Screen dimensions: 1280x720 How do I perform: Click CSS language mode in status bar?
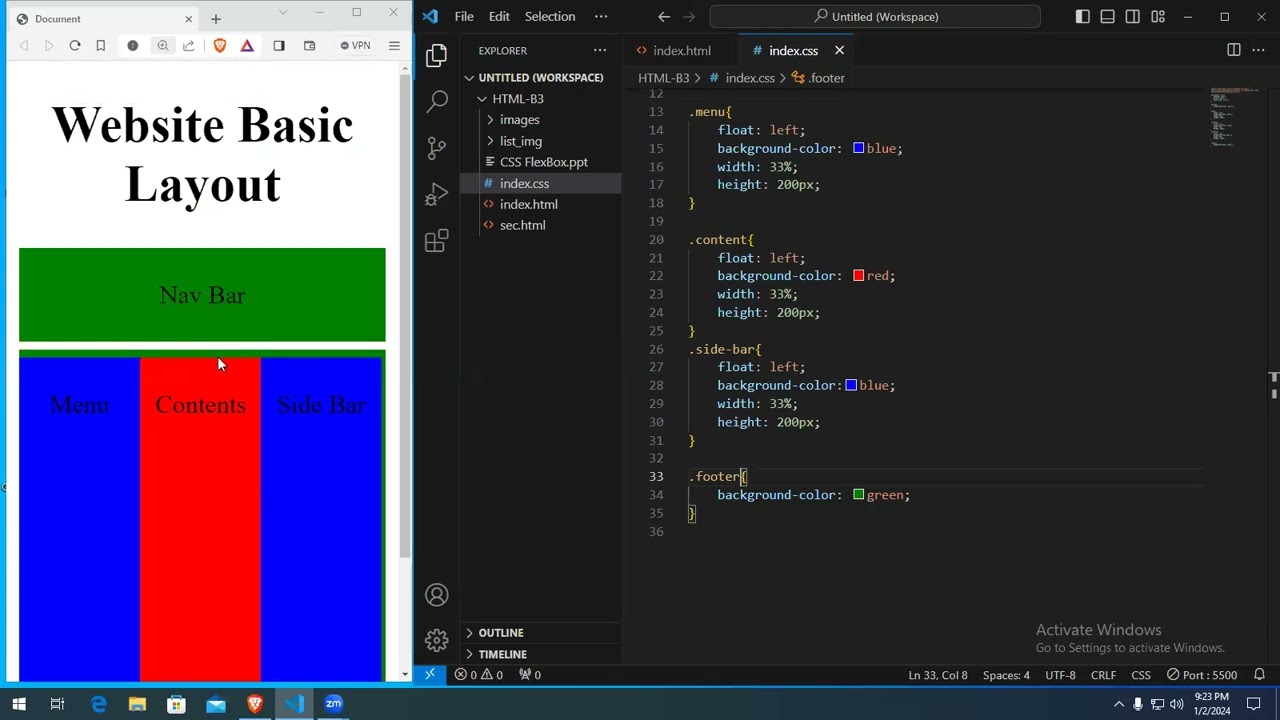[x=1140, y=675]
